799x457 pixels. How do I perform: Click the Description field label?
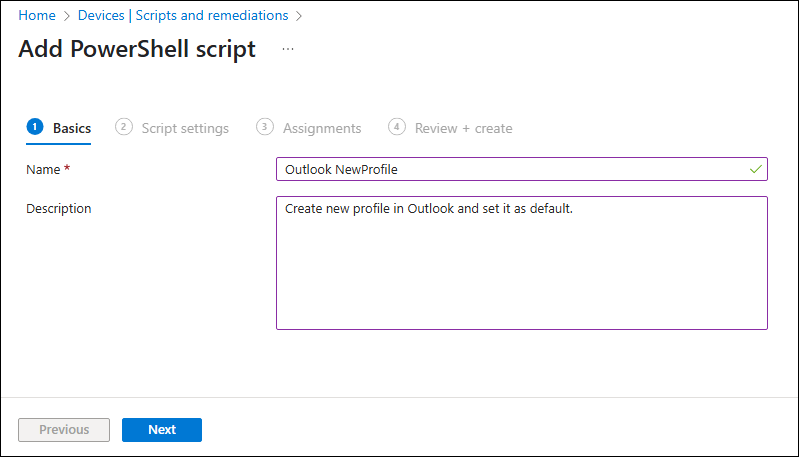(58, 209)
